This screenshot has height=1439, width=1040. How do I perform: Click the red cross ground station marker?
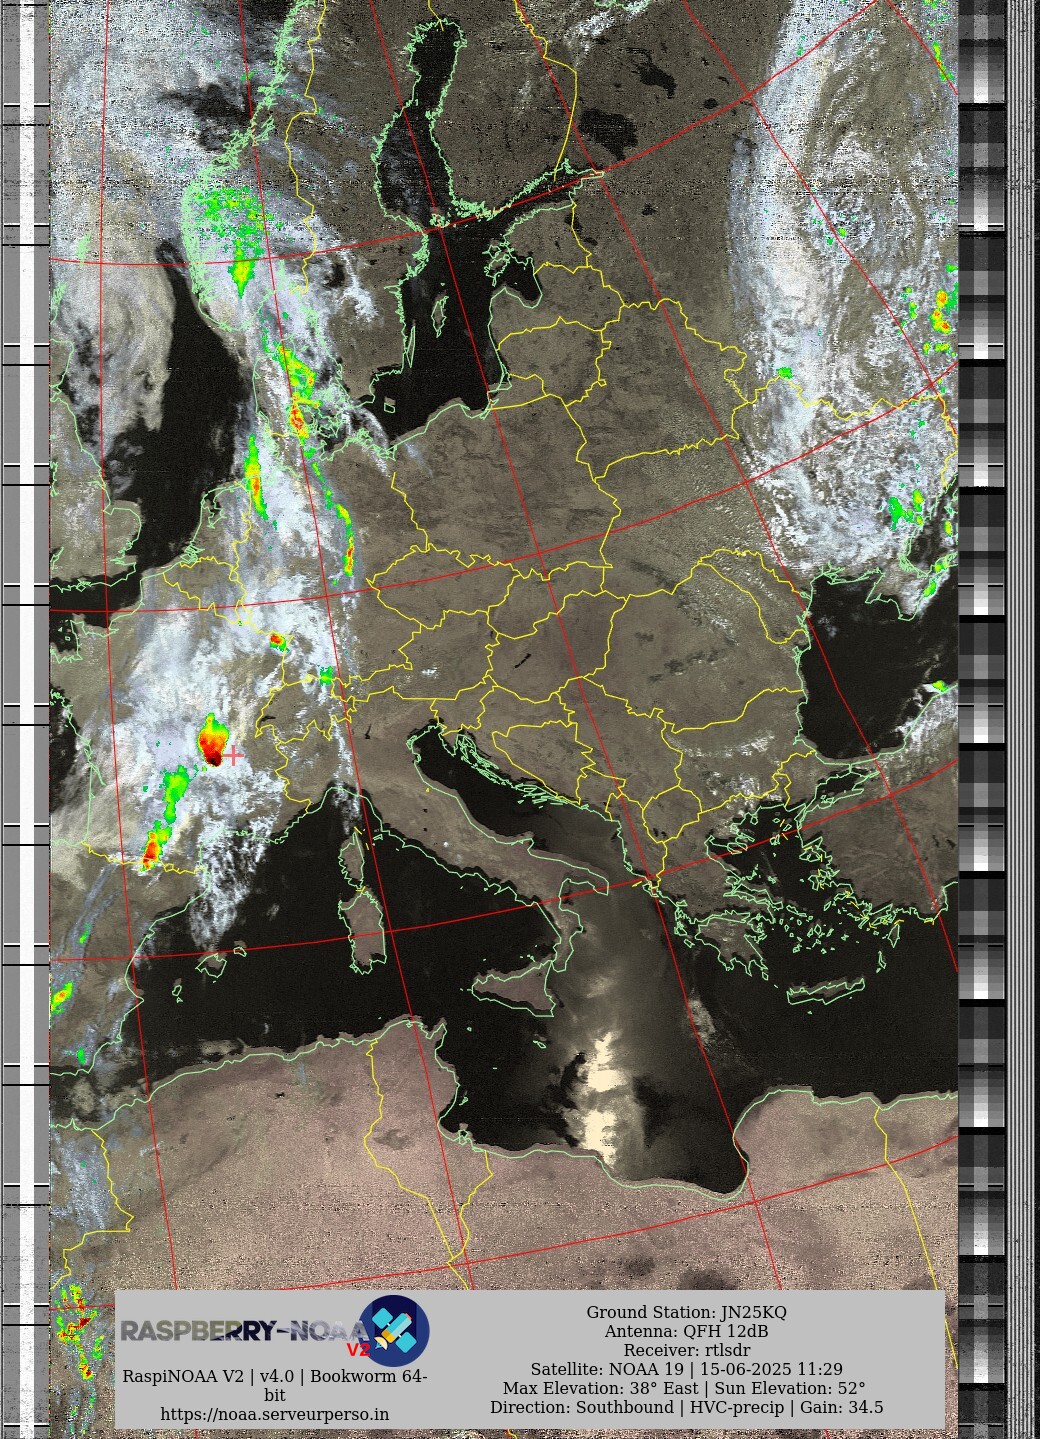pos(233,756)
